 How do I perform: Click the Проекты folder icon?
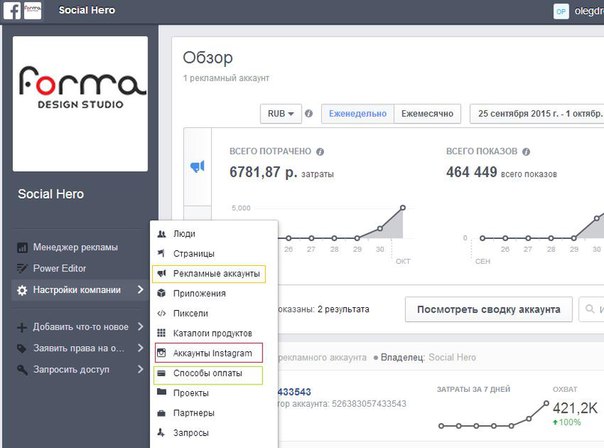pos(161,392)
